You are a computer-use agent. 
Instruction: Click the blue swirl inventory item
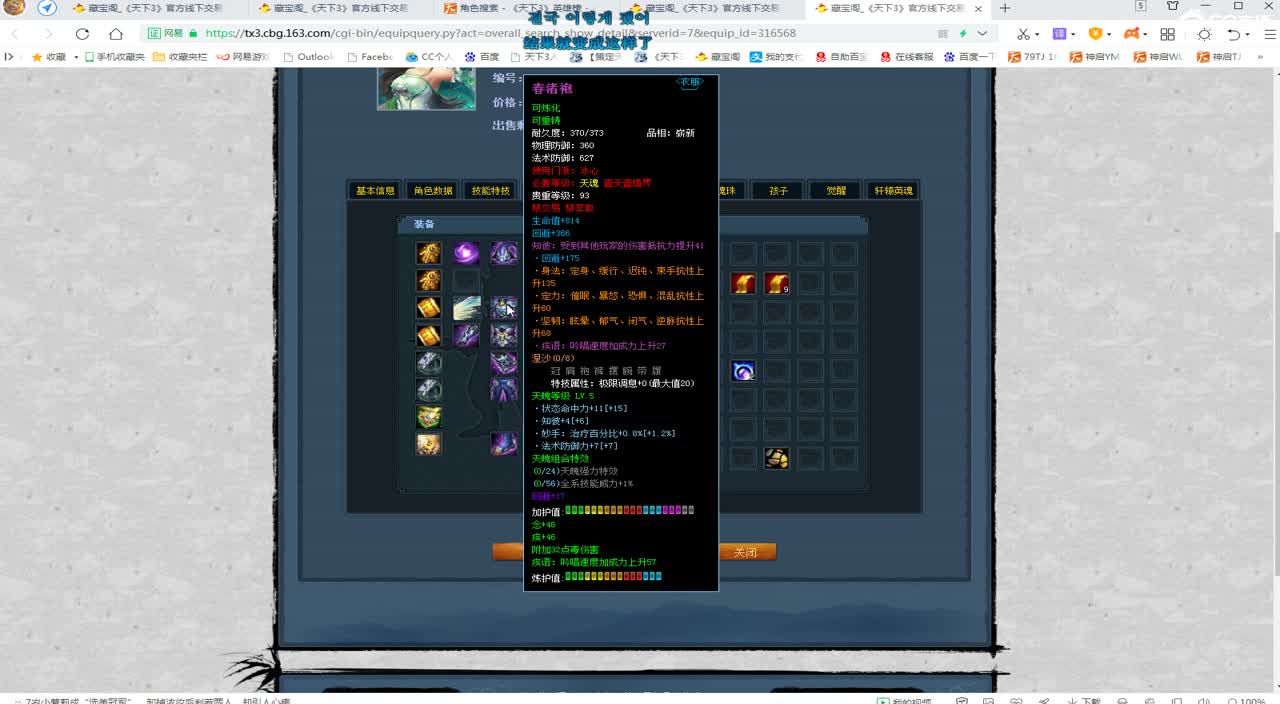click(x=743, y=371)
